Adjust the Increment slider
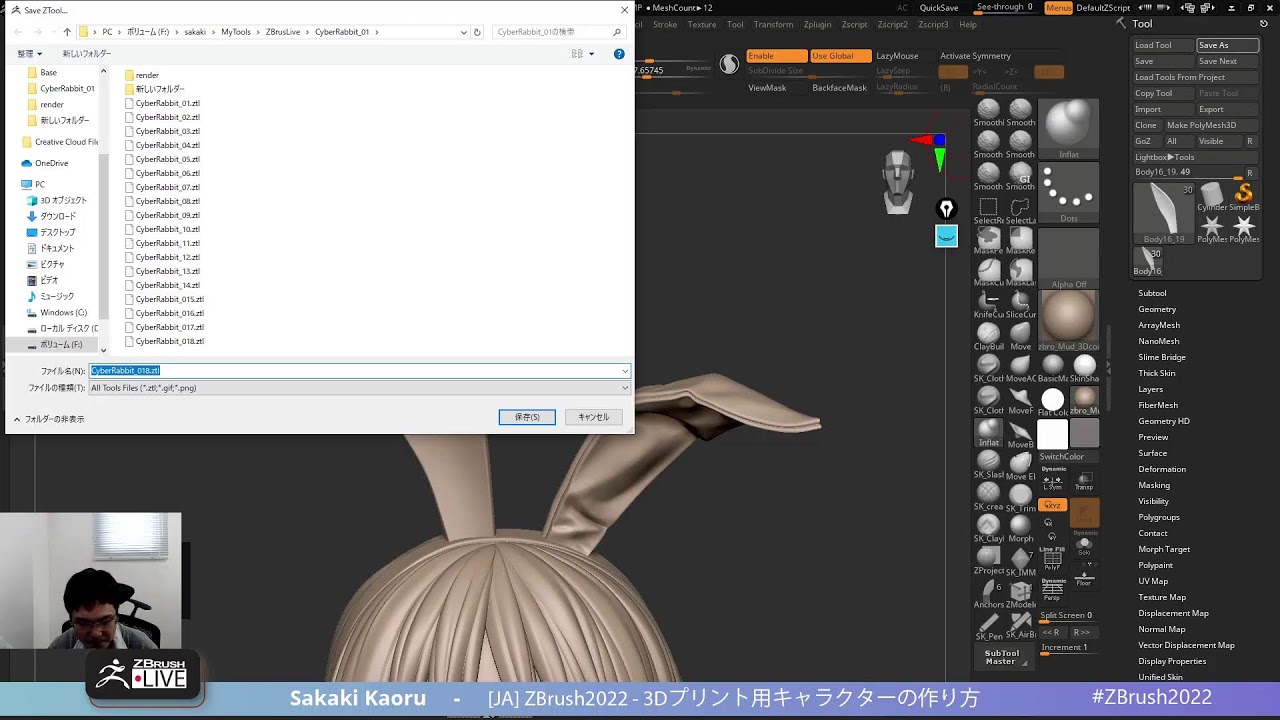 [1068, 648]
